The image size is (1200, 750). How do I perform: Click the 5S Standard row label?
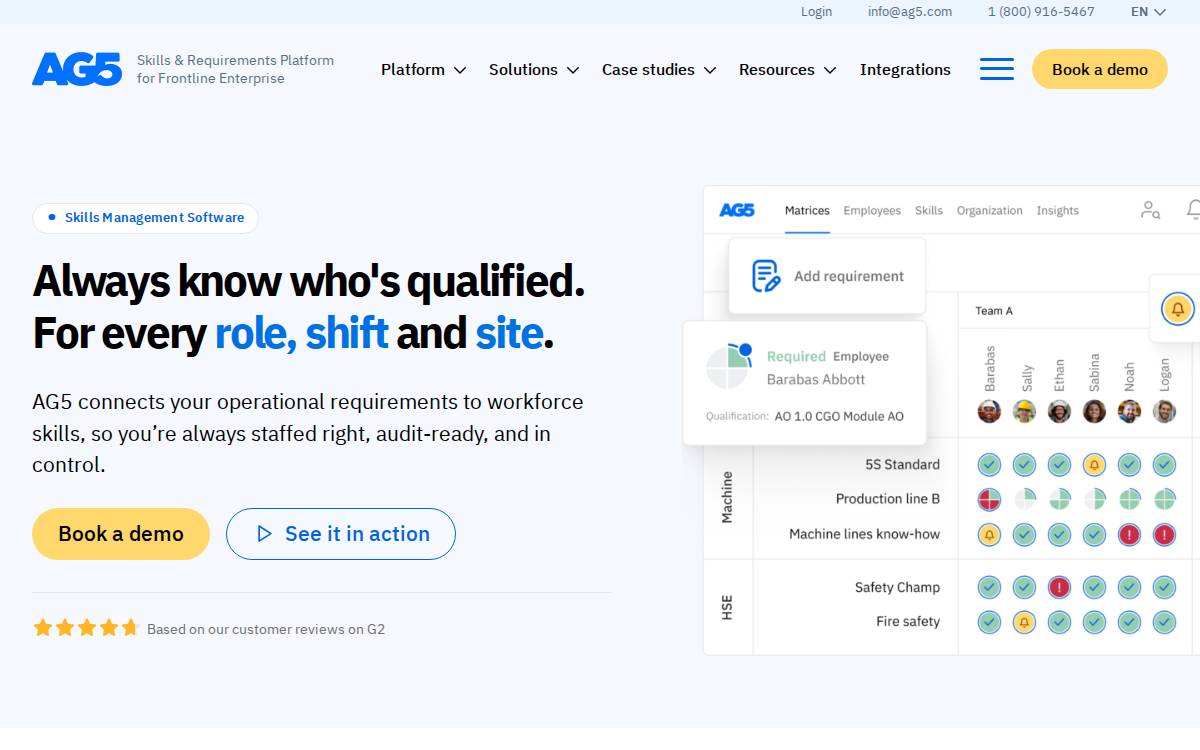click(902, 464)
